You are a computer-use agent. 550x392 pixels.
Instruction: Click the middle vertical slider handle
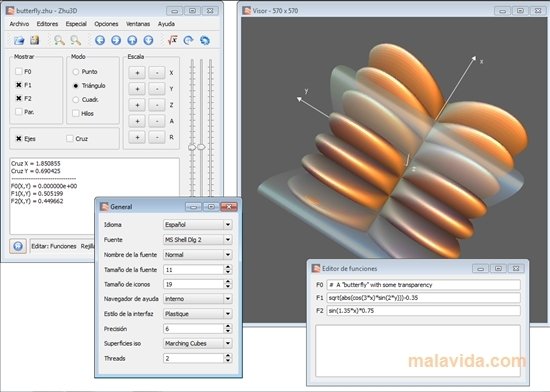pos(201,147)
